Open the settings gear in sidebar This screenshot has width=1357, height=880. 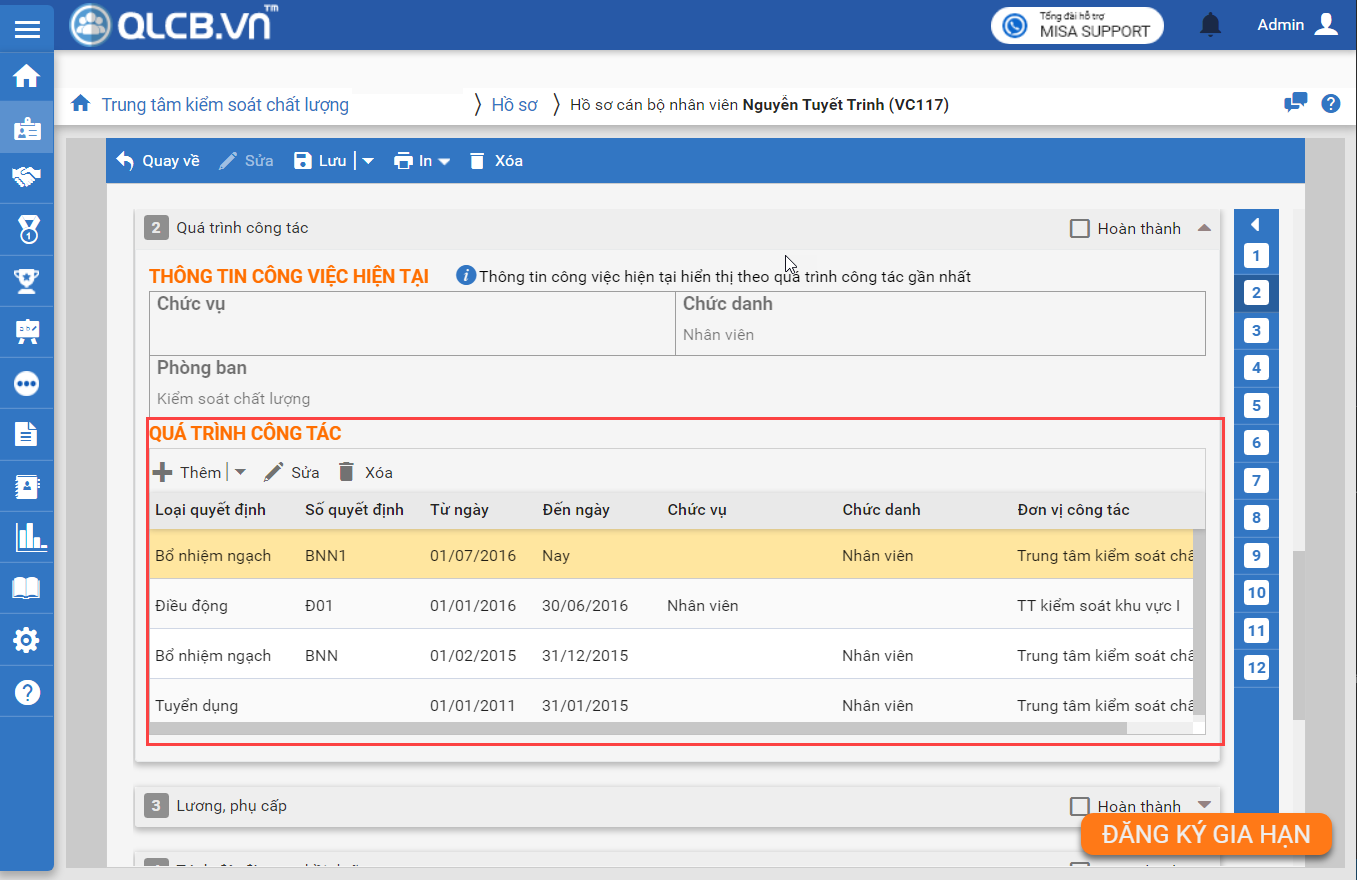(27, 640)
